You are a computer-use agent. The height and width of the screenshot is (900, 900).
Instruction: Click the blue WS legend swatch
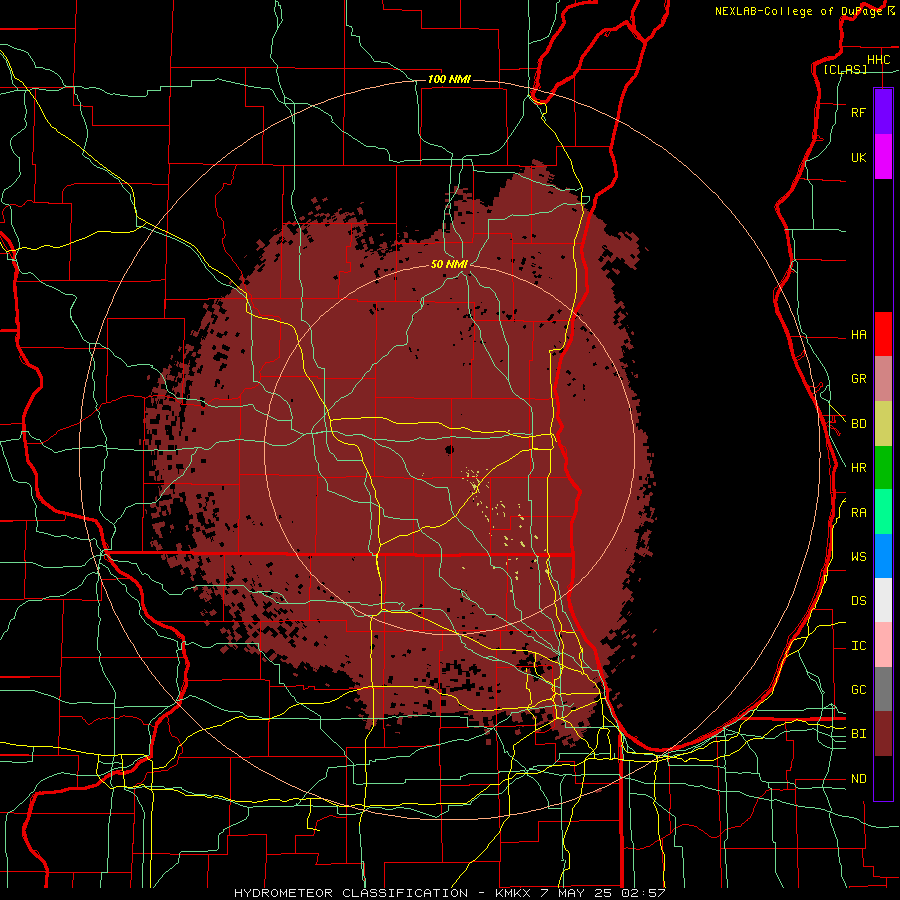(883, 556)
